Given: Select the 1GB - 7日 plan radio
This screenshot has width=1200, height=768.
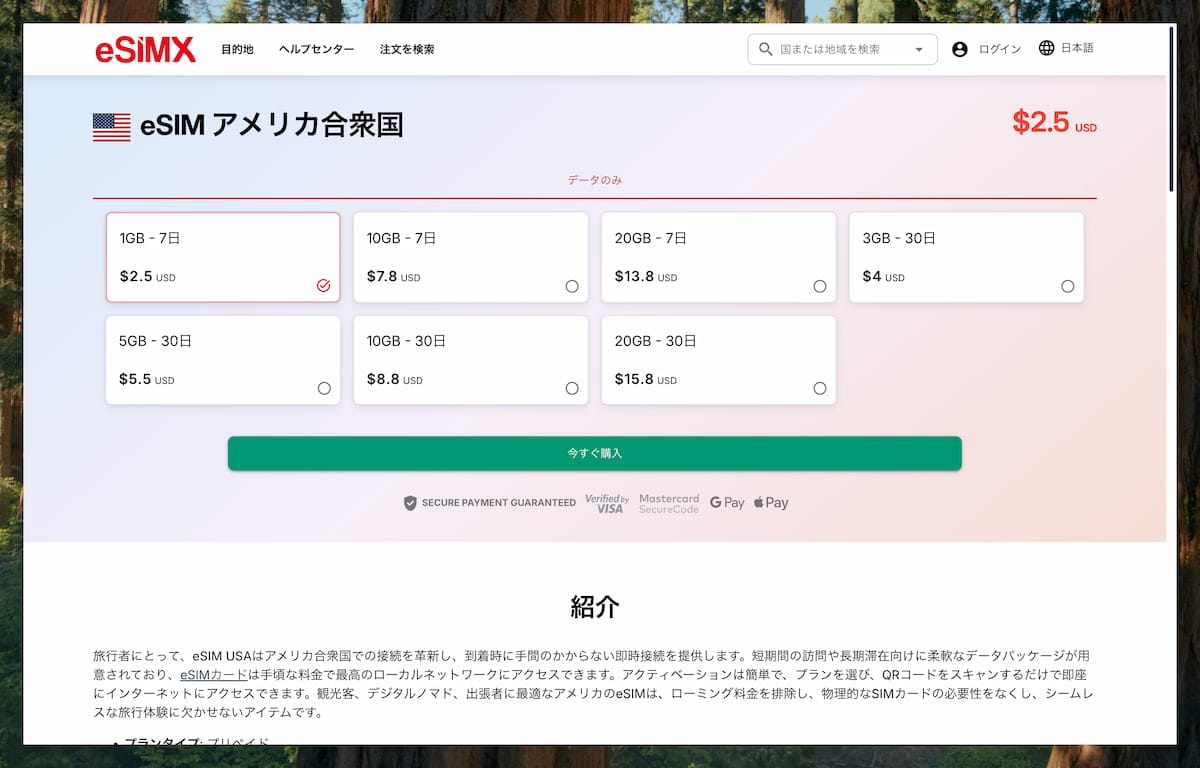Looking at the screenshot, I should pos(323,286).
